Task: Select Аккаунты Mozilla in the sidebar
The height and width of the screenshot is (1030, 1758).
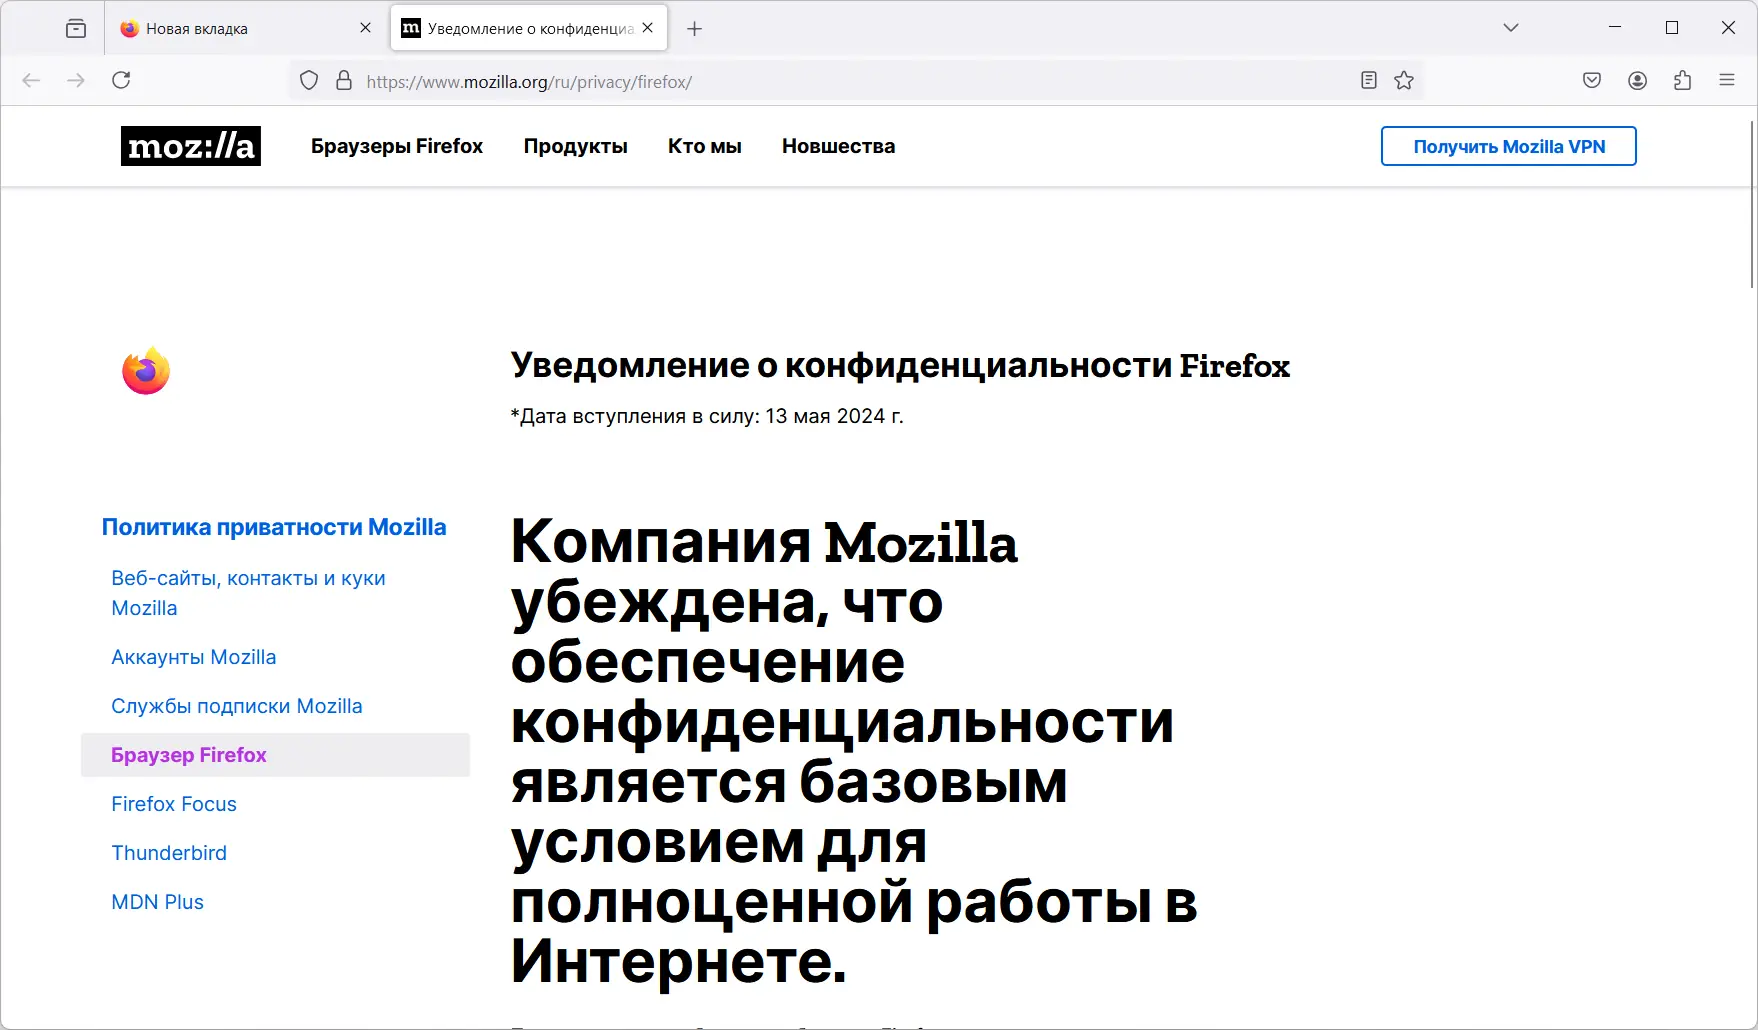Action: [x=193, y=657]
